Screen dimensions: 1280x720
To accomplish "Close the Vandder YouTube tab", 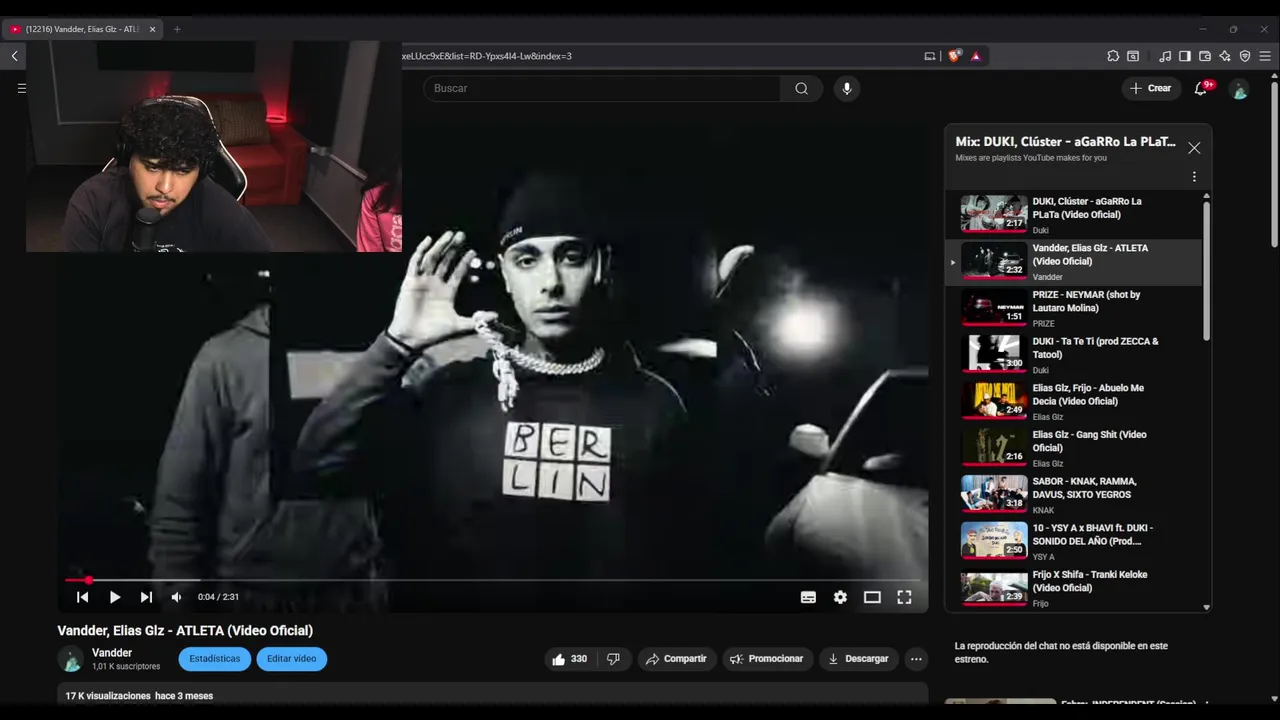I will 153,29.
